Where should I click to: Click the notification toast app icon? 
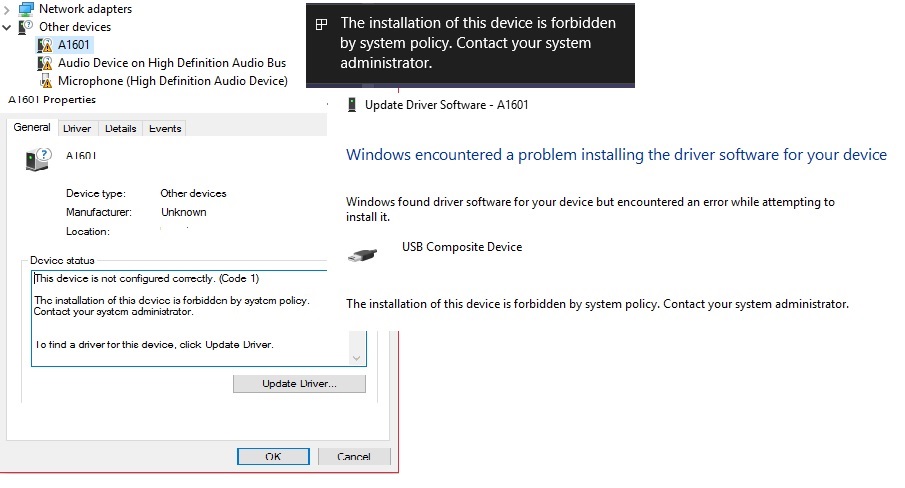pyautogui.click(x=321, y=25)
